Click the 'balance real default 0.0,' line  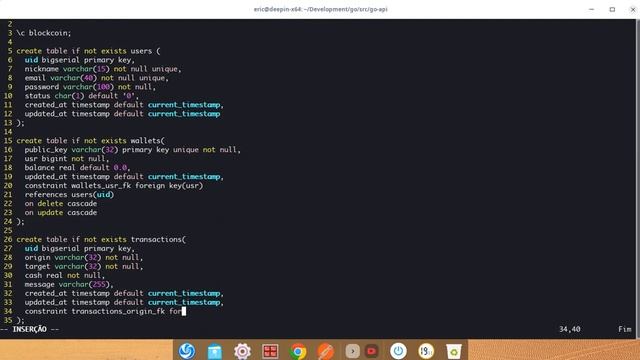pos(77,168)
